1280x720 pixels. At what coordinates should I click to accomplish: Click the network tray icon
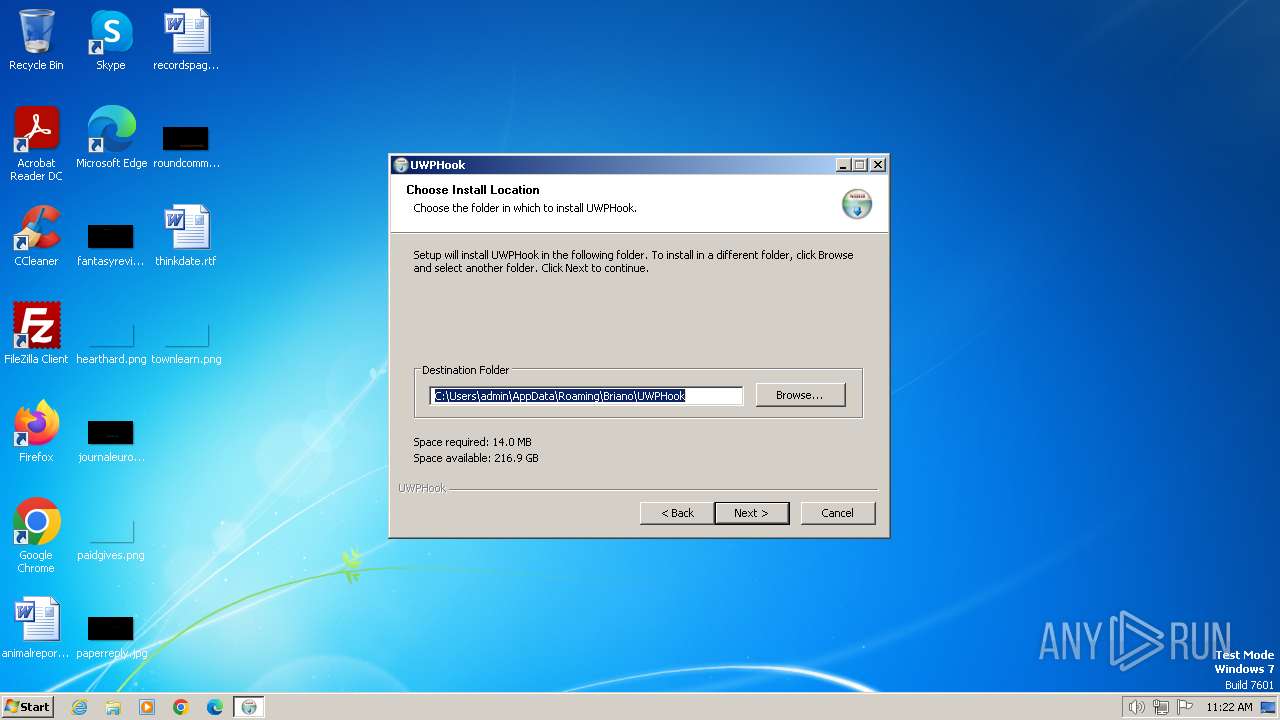pyautogui.click(x=1161, y=707)
